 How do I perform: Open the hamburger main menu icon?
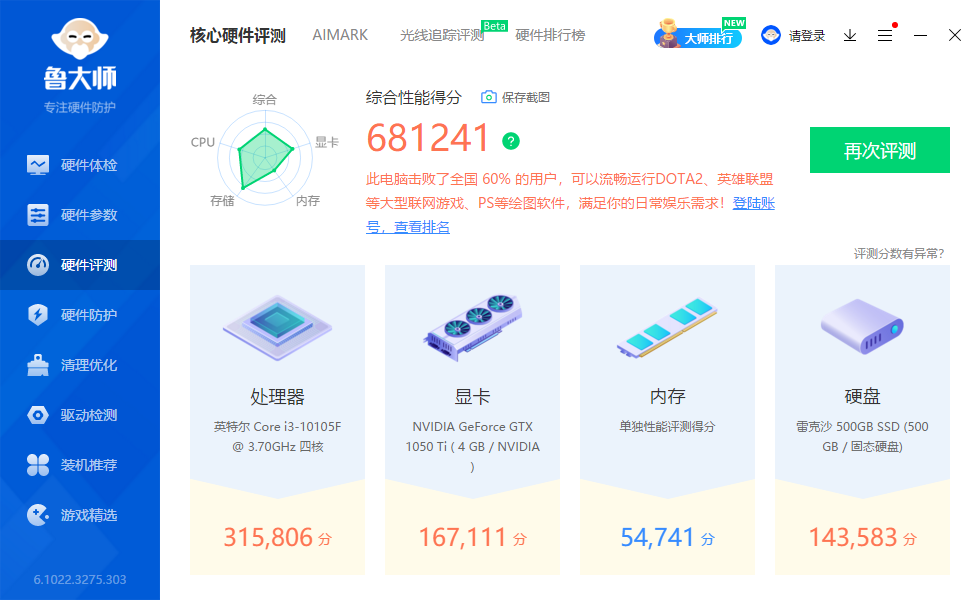click(884, 36)
